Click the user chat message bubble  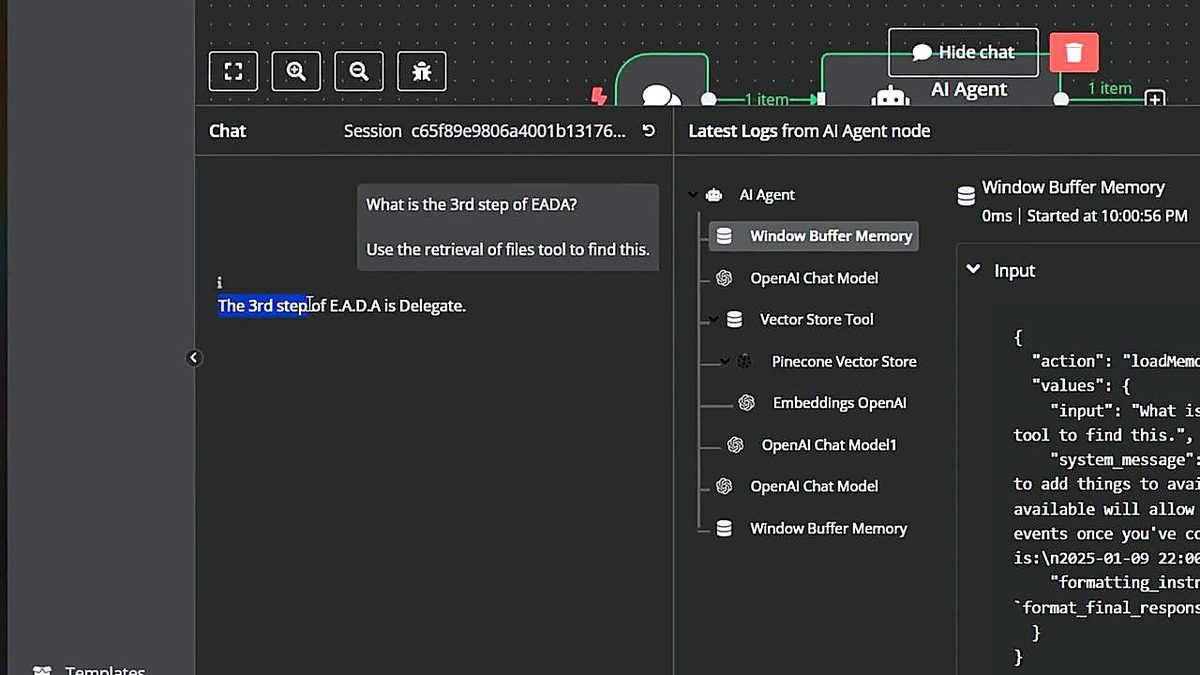click(x=508, y=227)
